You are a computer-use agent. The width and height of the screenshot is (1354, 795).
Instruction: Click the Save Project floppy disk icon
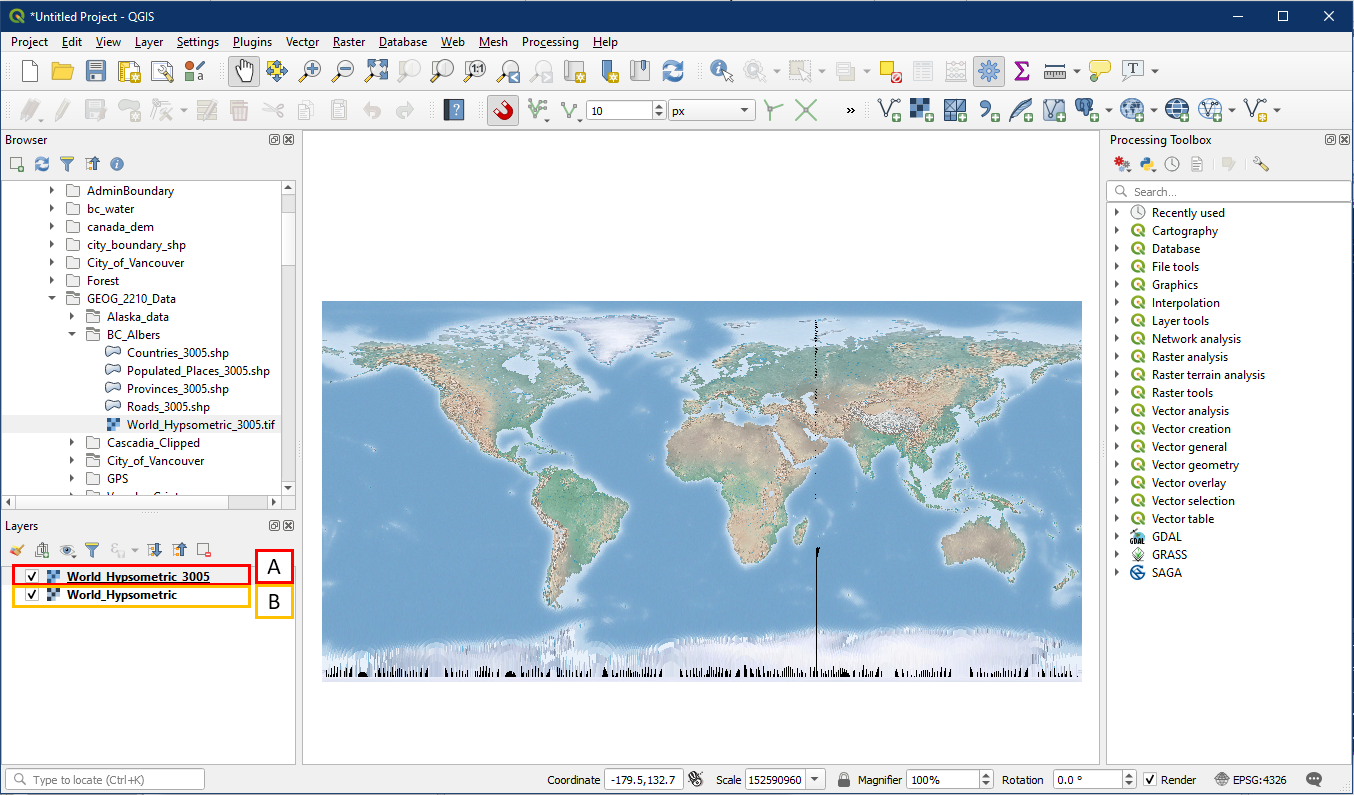(96, 71)
